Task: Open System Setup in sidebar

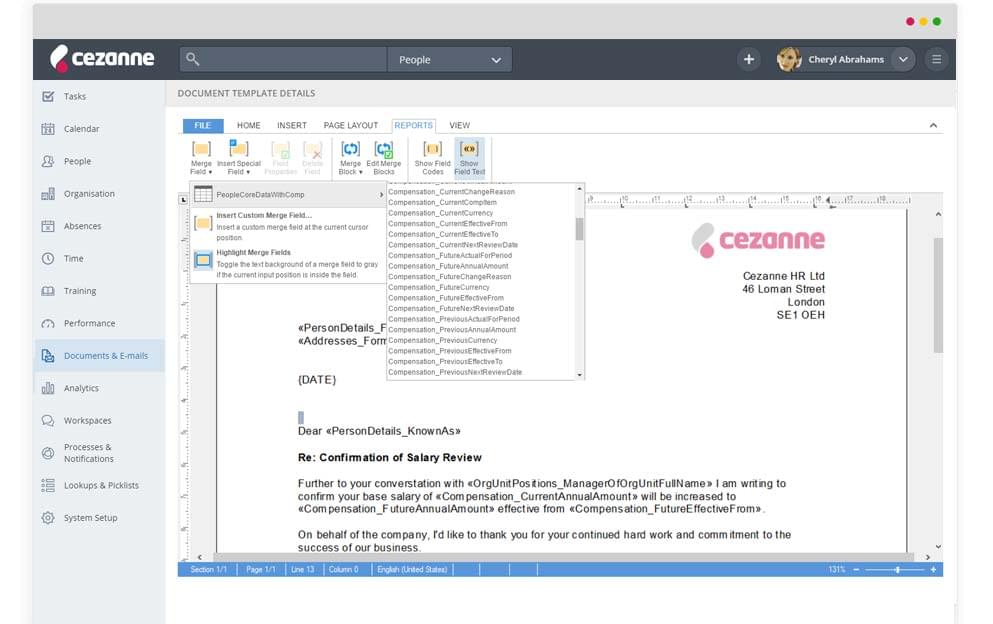Action: [90, 518]
